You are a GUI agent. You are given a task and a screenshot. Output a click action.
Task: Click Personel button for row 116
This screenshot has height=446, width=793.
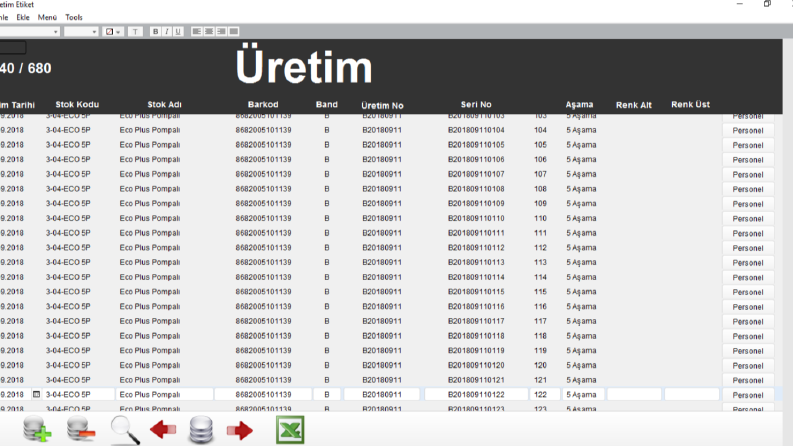pyautogui.click(x=748, y=307)
